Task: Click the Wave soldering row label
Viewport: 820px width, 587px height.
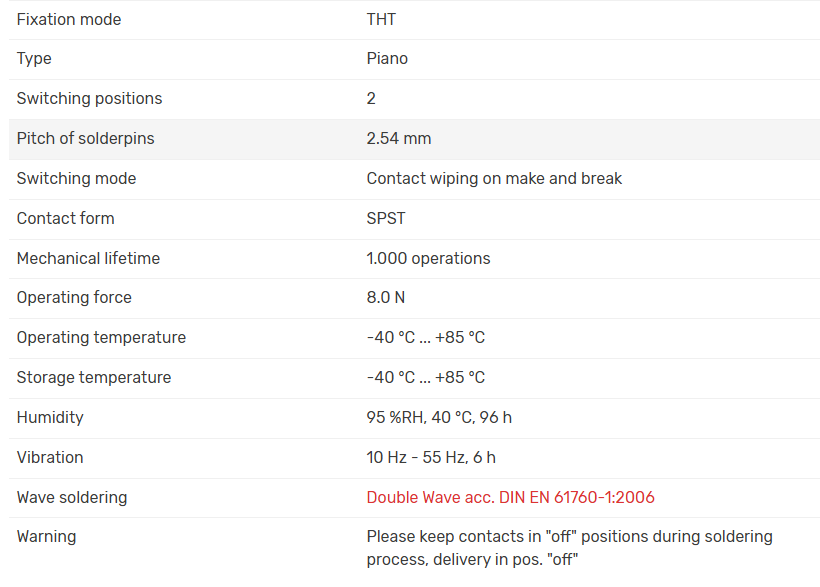Action: [x=72, y=497]
